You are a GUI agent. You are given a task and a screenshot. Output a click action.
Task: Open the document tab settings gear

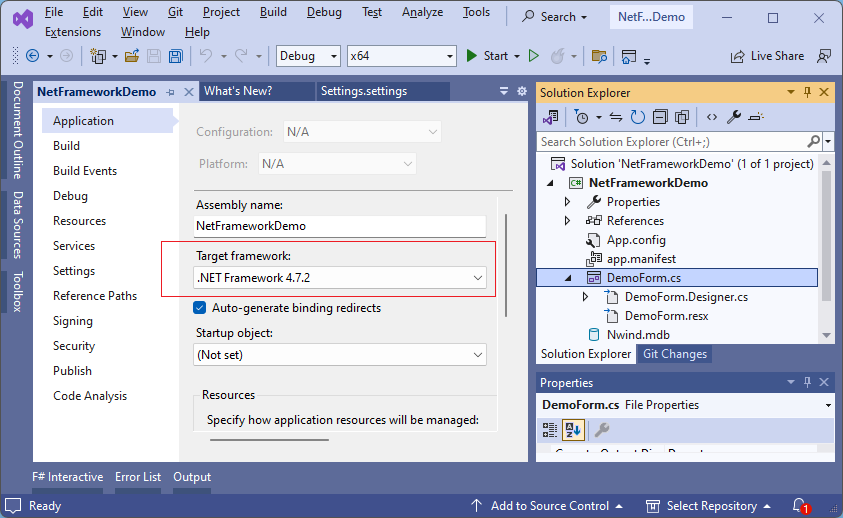[521, 91]
